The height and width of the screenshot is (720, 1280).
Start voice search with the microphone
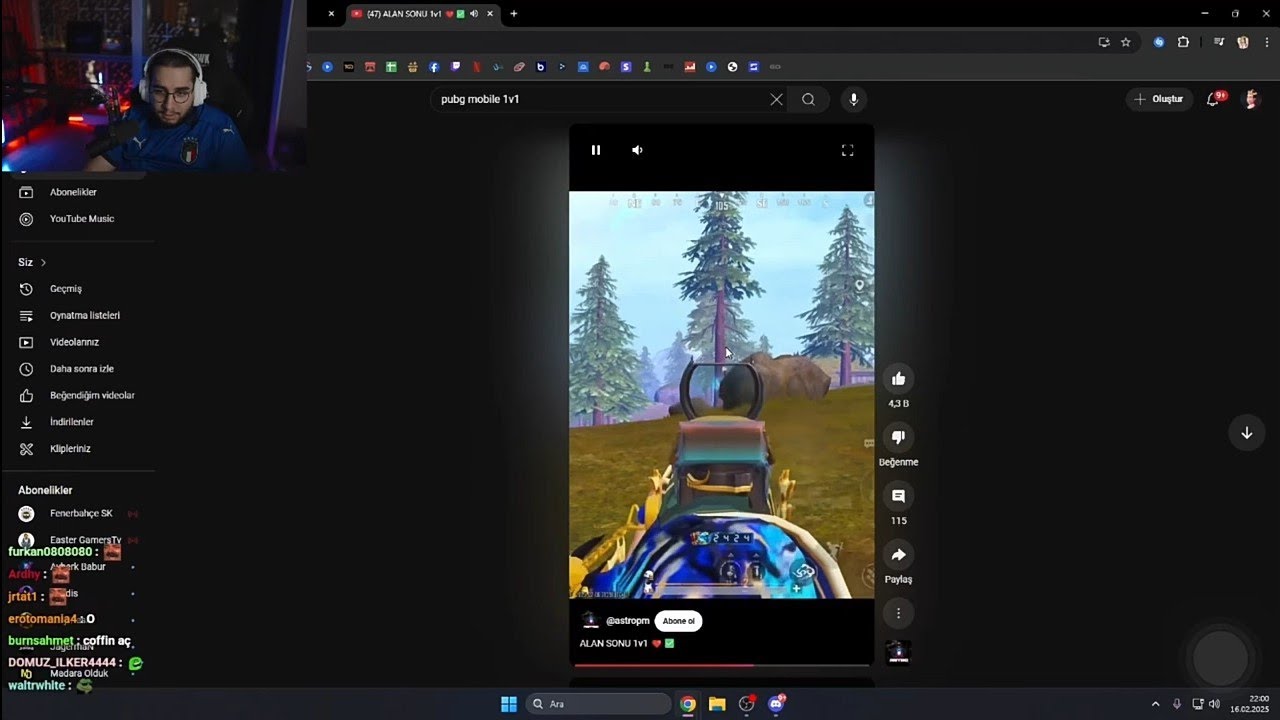point(853,99)
